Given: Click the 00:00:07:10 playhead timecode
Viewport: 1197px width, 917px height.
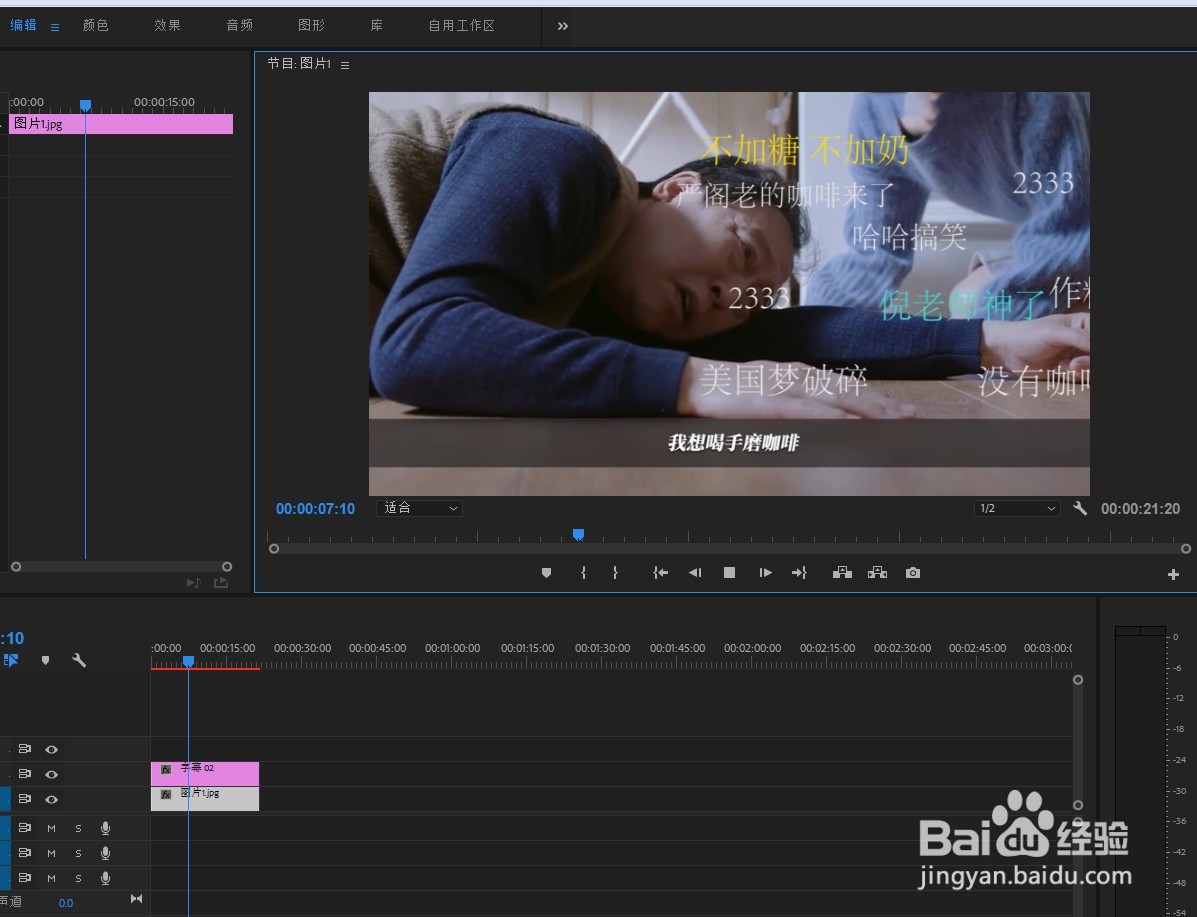Looking at the screenshot, I should (315, 509).
